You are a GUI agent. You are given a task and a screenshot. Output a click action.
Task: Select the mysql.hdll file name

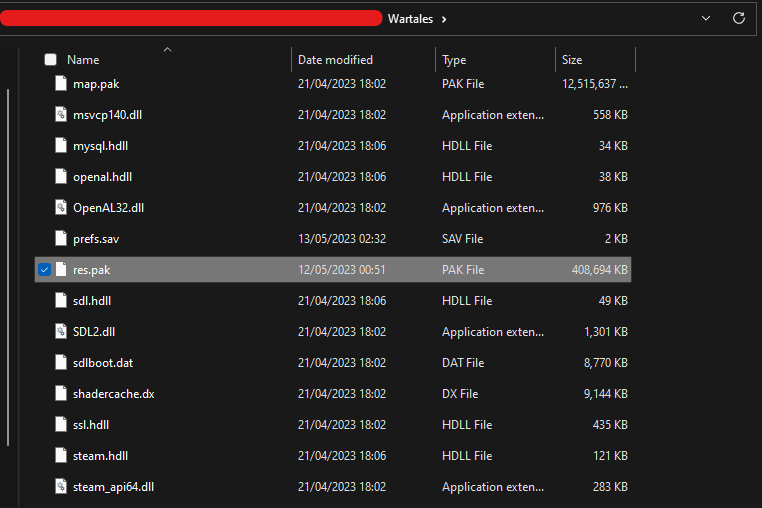(101, 146)
